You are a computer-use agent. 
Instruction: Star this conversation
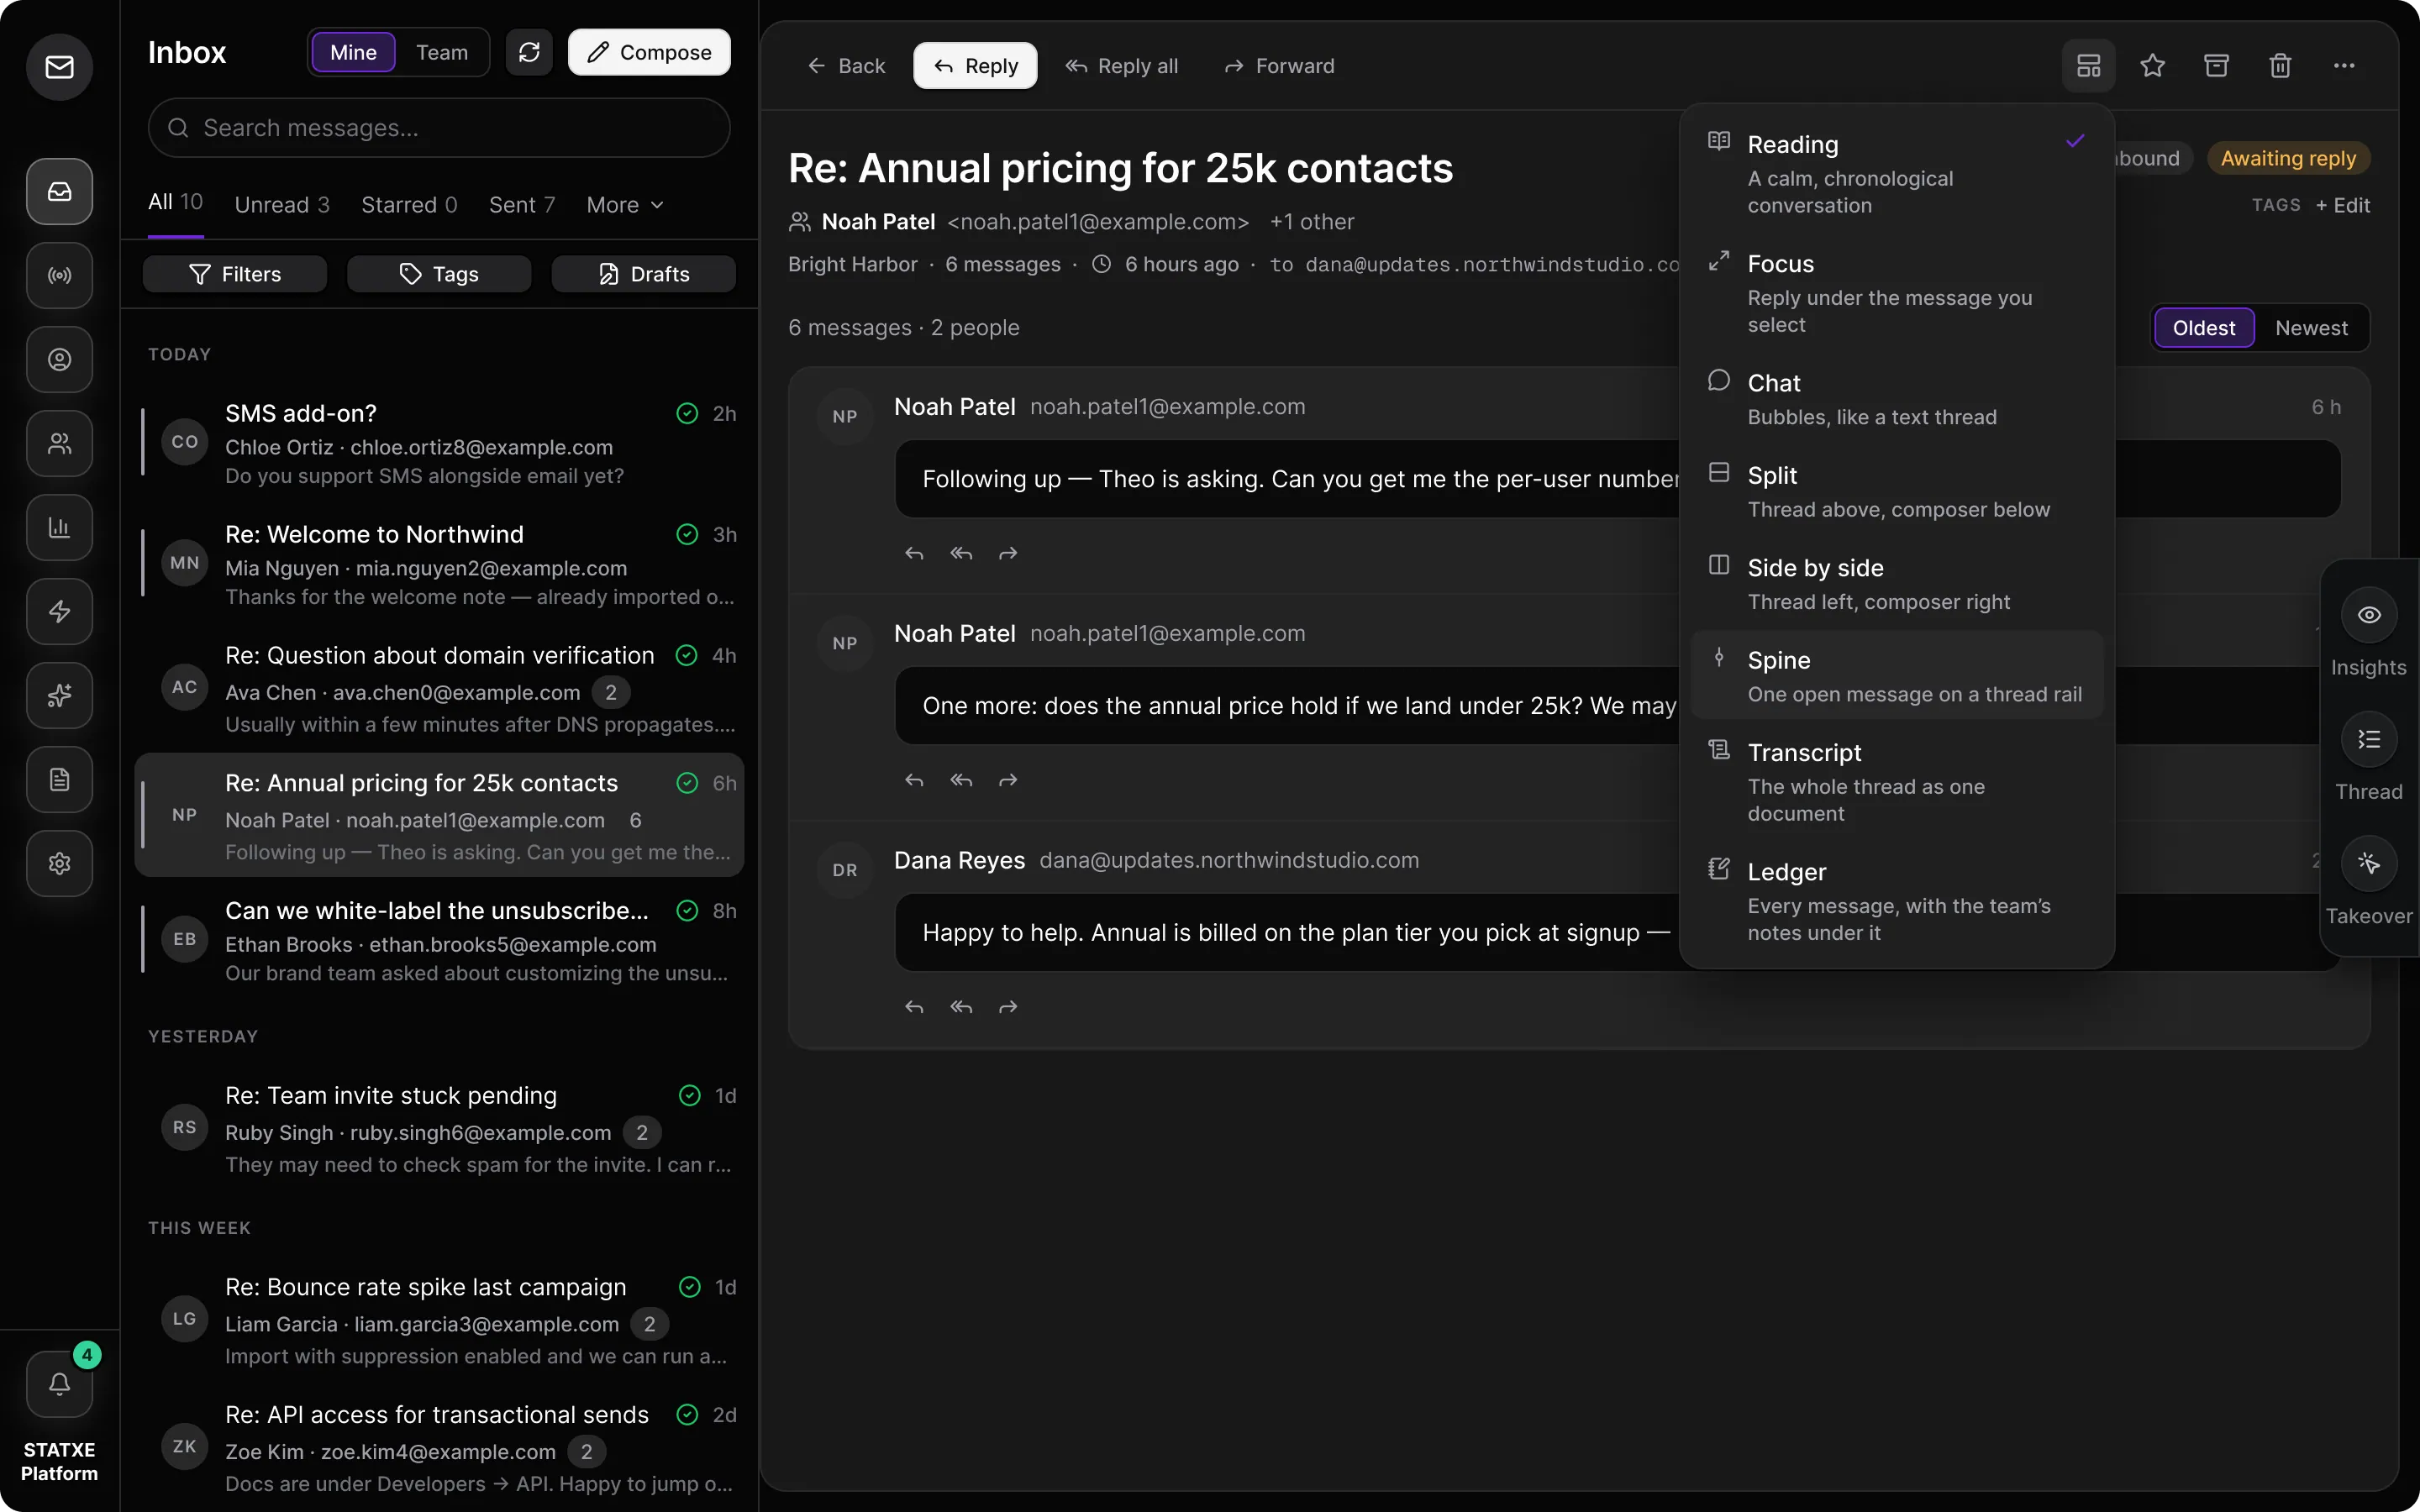(2152, 66)
